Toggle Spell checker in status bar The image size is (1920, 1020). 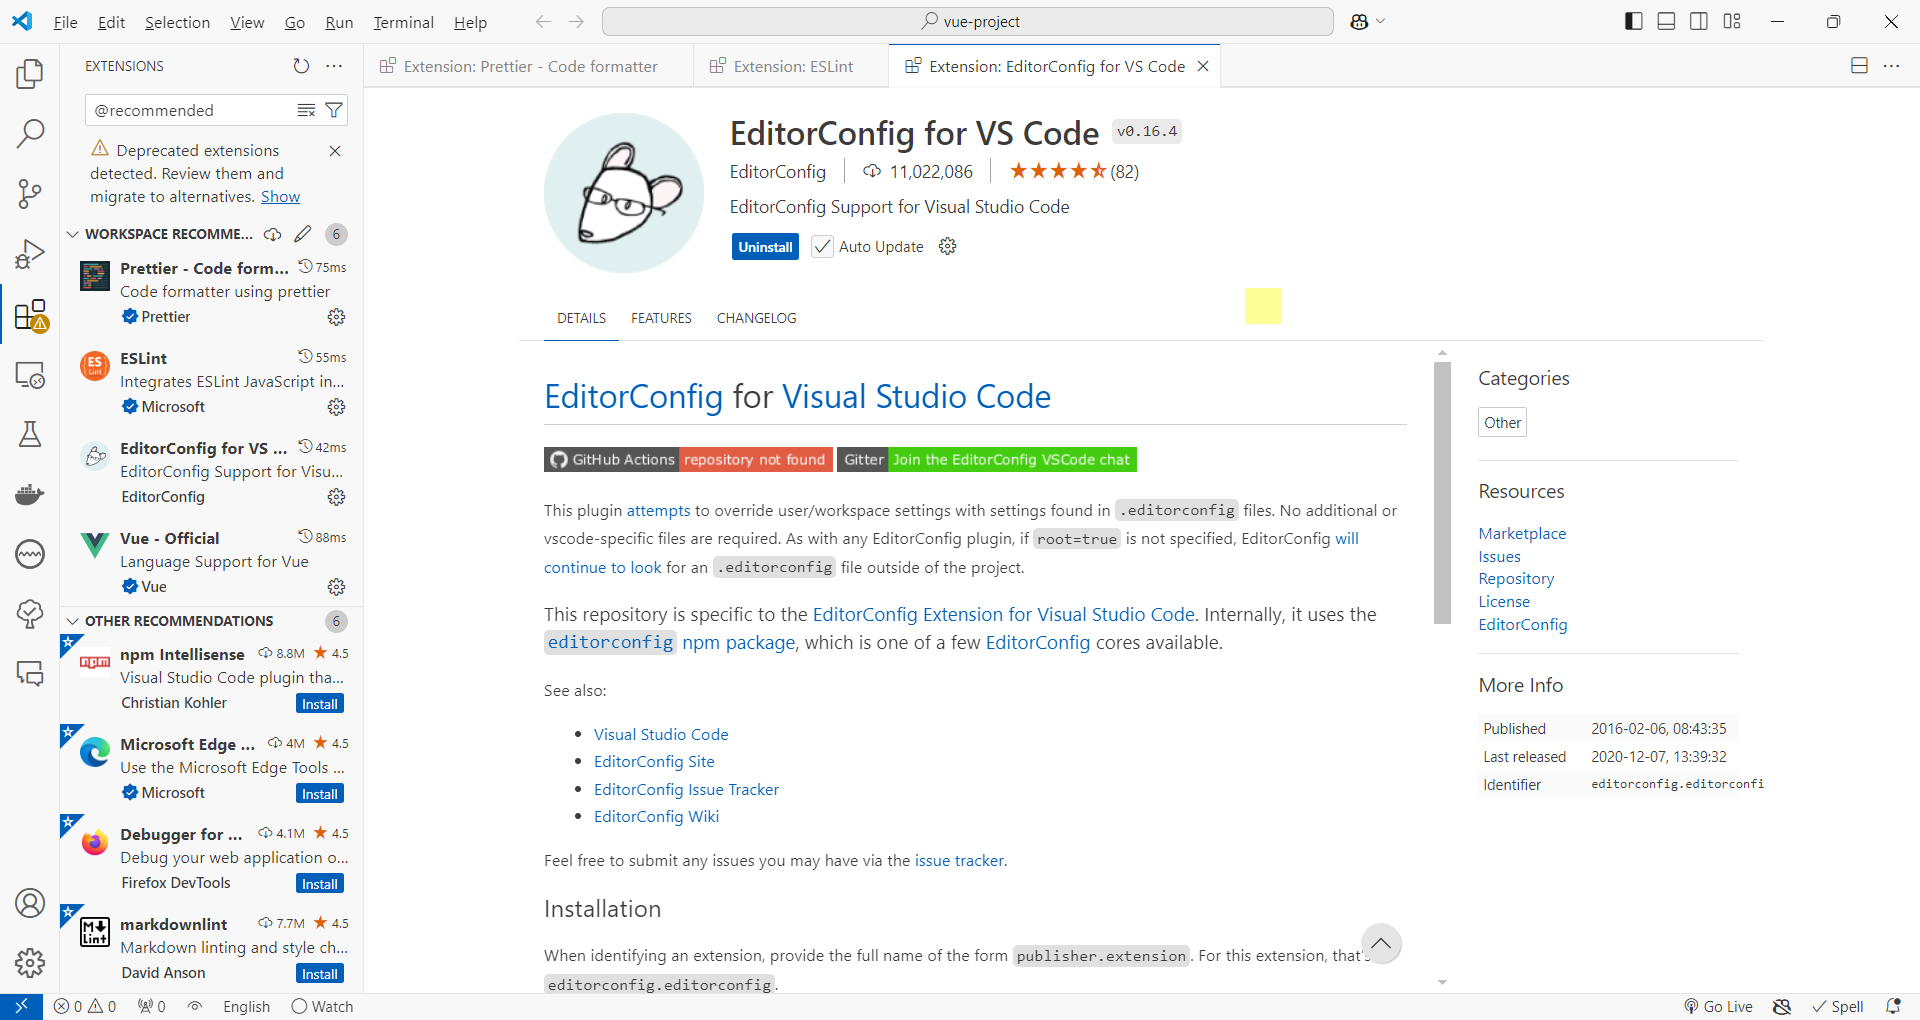tap(1838, 1007)
